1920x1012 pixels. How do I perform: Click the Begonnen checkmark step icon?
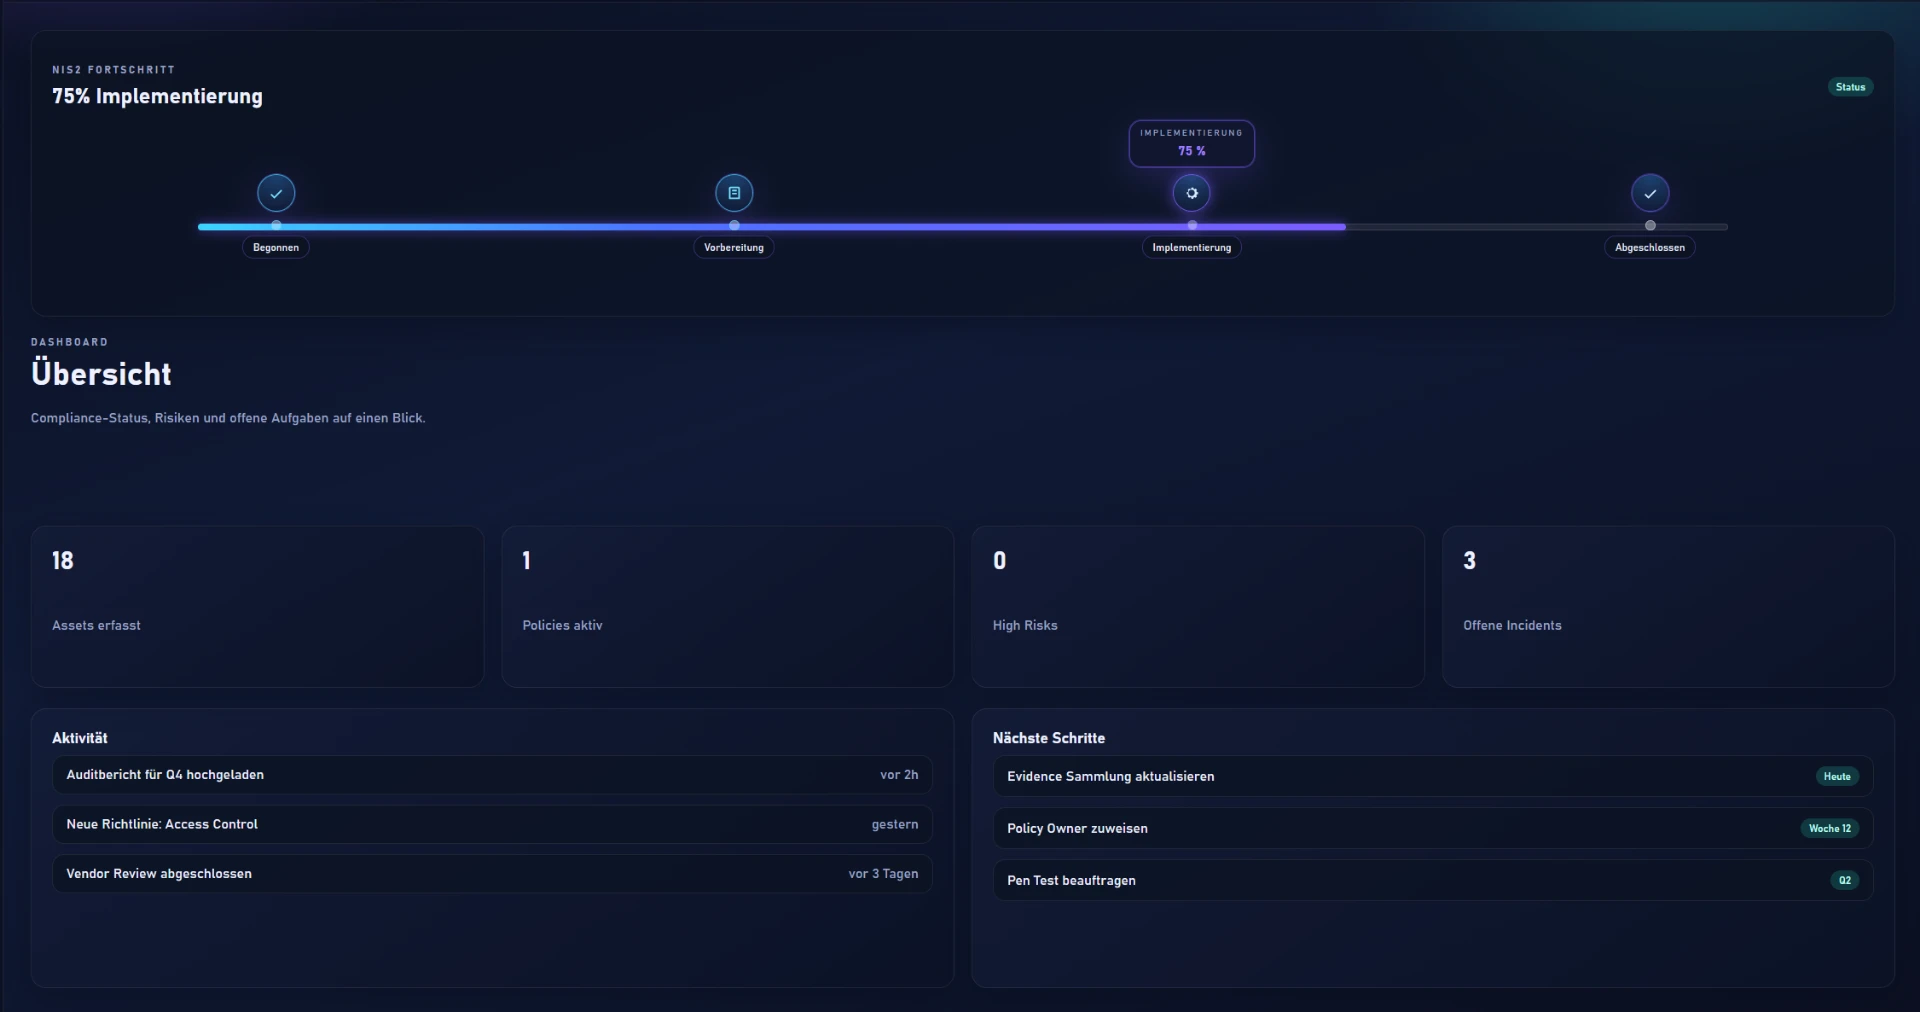tap(276, 193)
